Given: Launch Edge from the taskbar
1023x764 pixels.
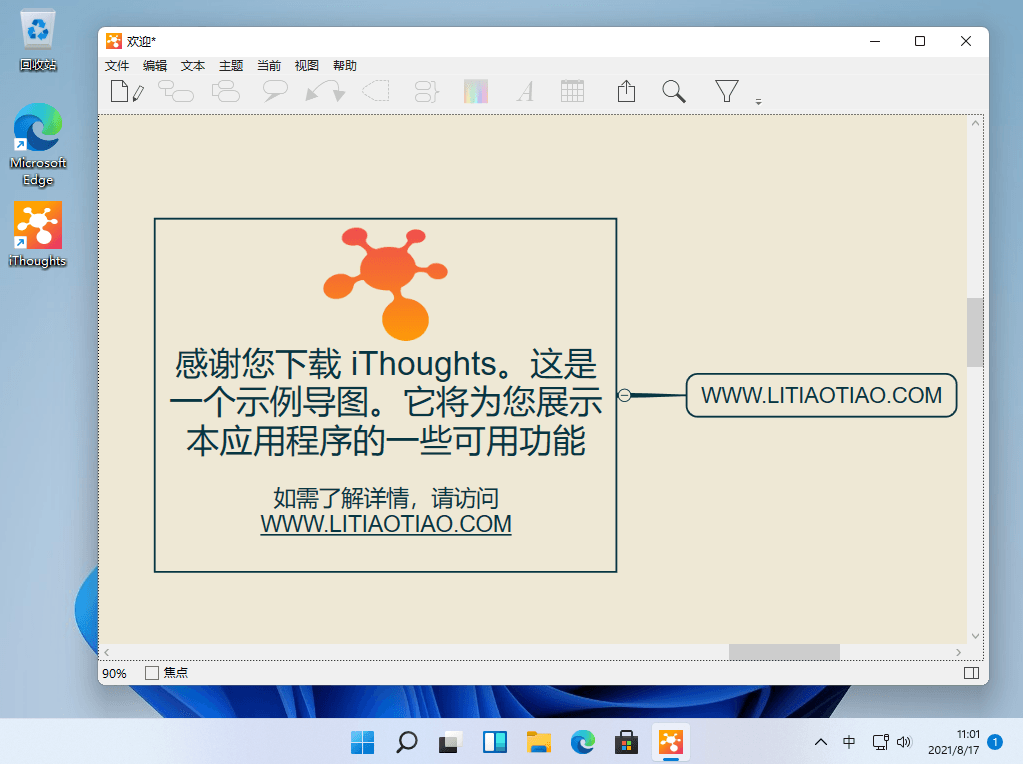Looking at the screenshot, I should [x=583, y=742].
